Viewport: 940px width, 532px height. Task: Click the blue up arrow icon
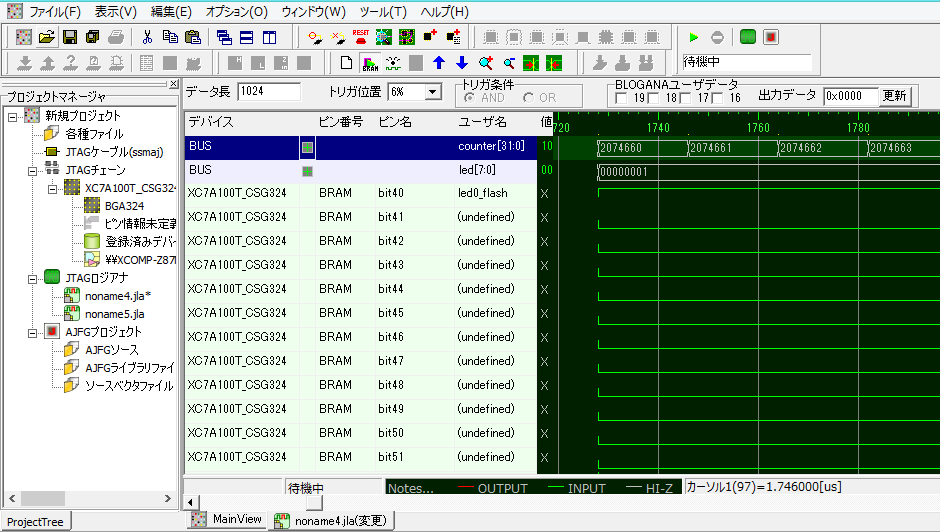(x=438, y=63)
